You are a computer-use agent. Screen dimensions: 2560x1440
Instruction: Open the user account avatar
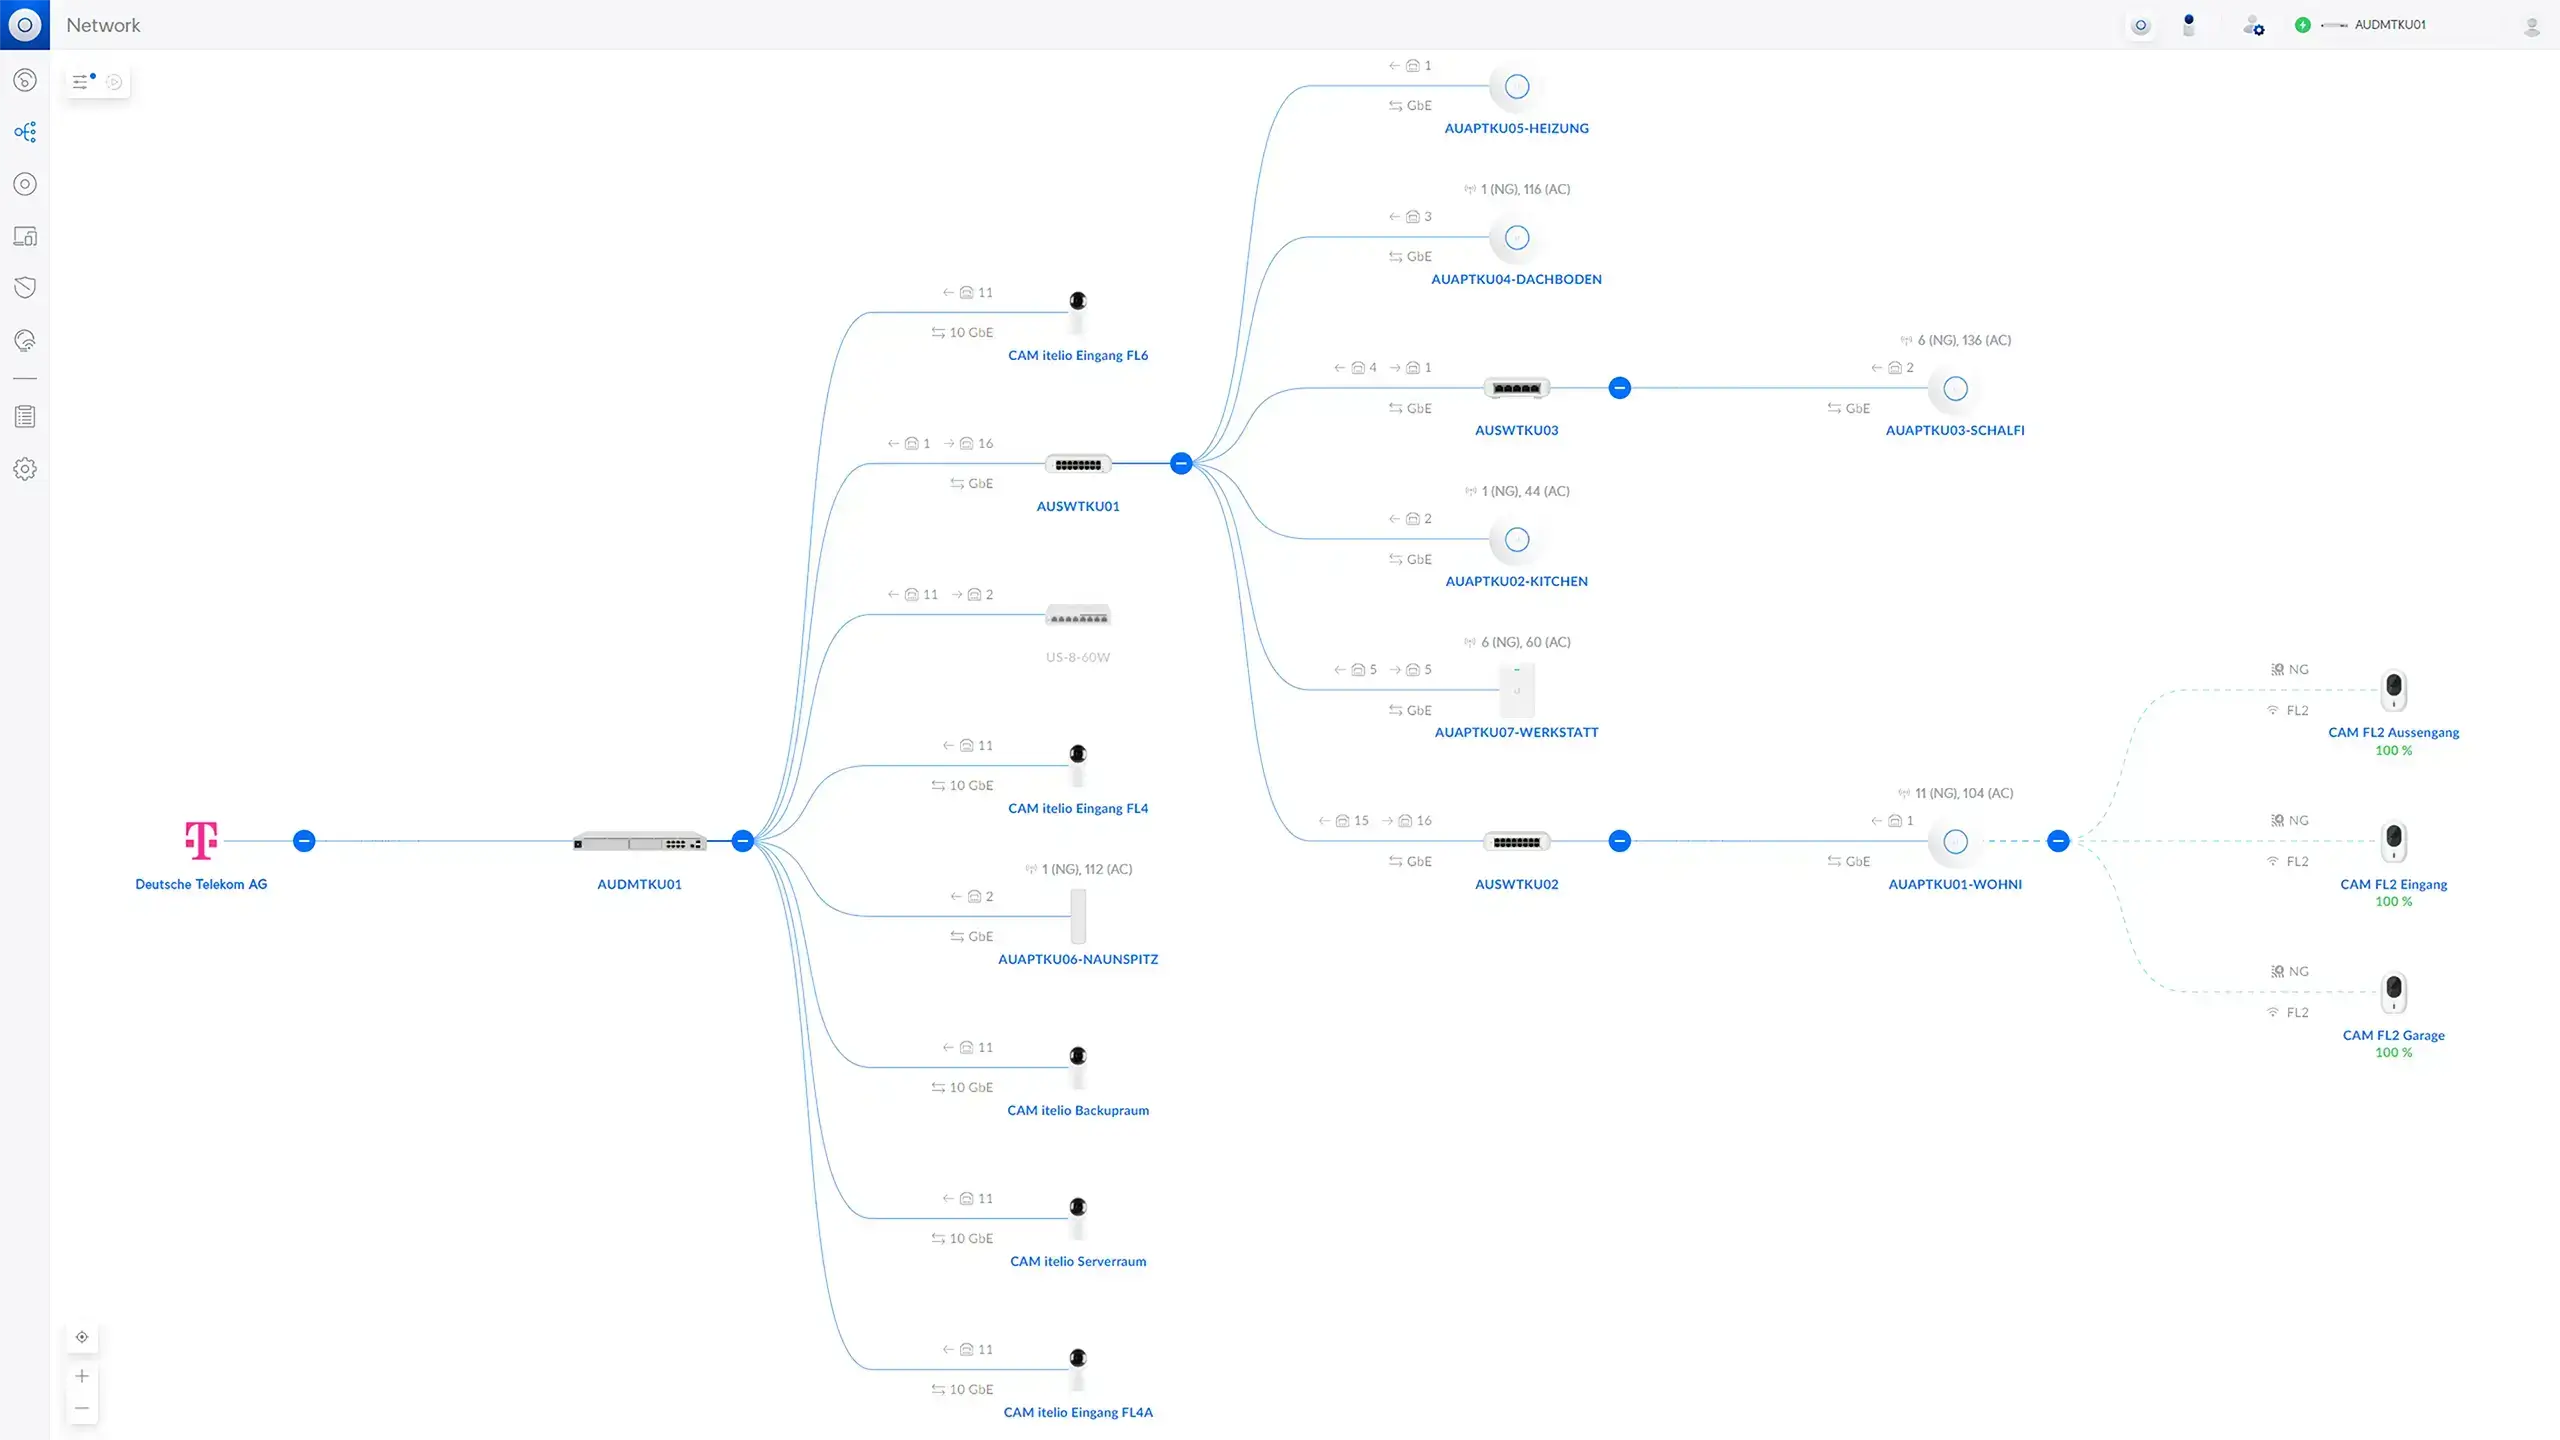2532,26
